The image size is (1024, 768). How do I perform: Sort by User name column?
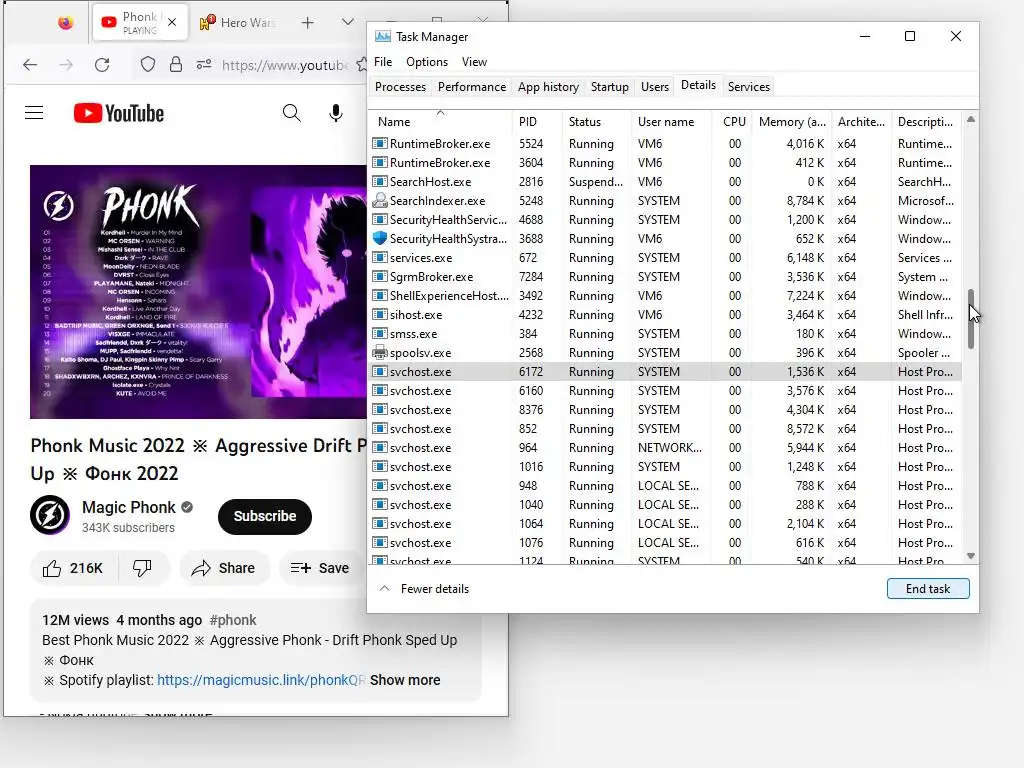tap(671, 121)
